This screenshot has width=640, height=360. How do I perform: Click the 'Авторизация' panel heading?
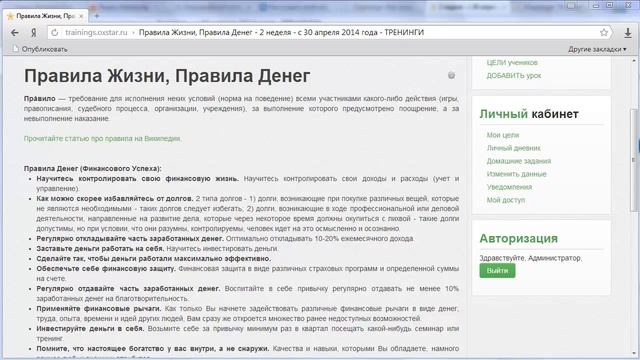(518, 238)
